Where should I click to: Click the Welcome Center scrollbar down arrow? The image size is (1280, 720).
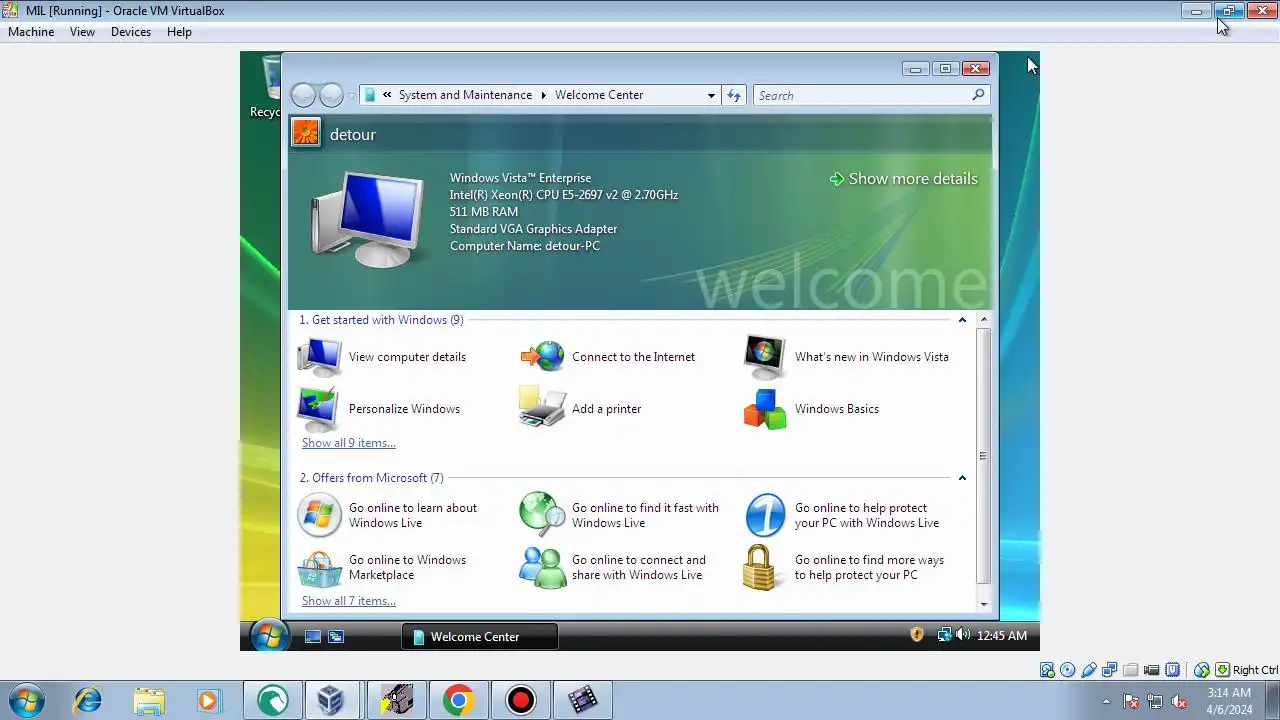984,604
